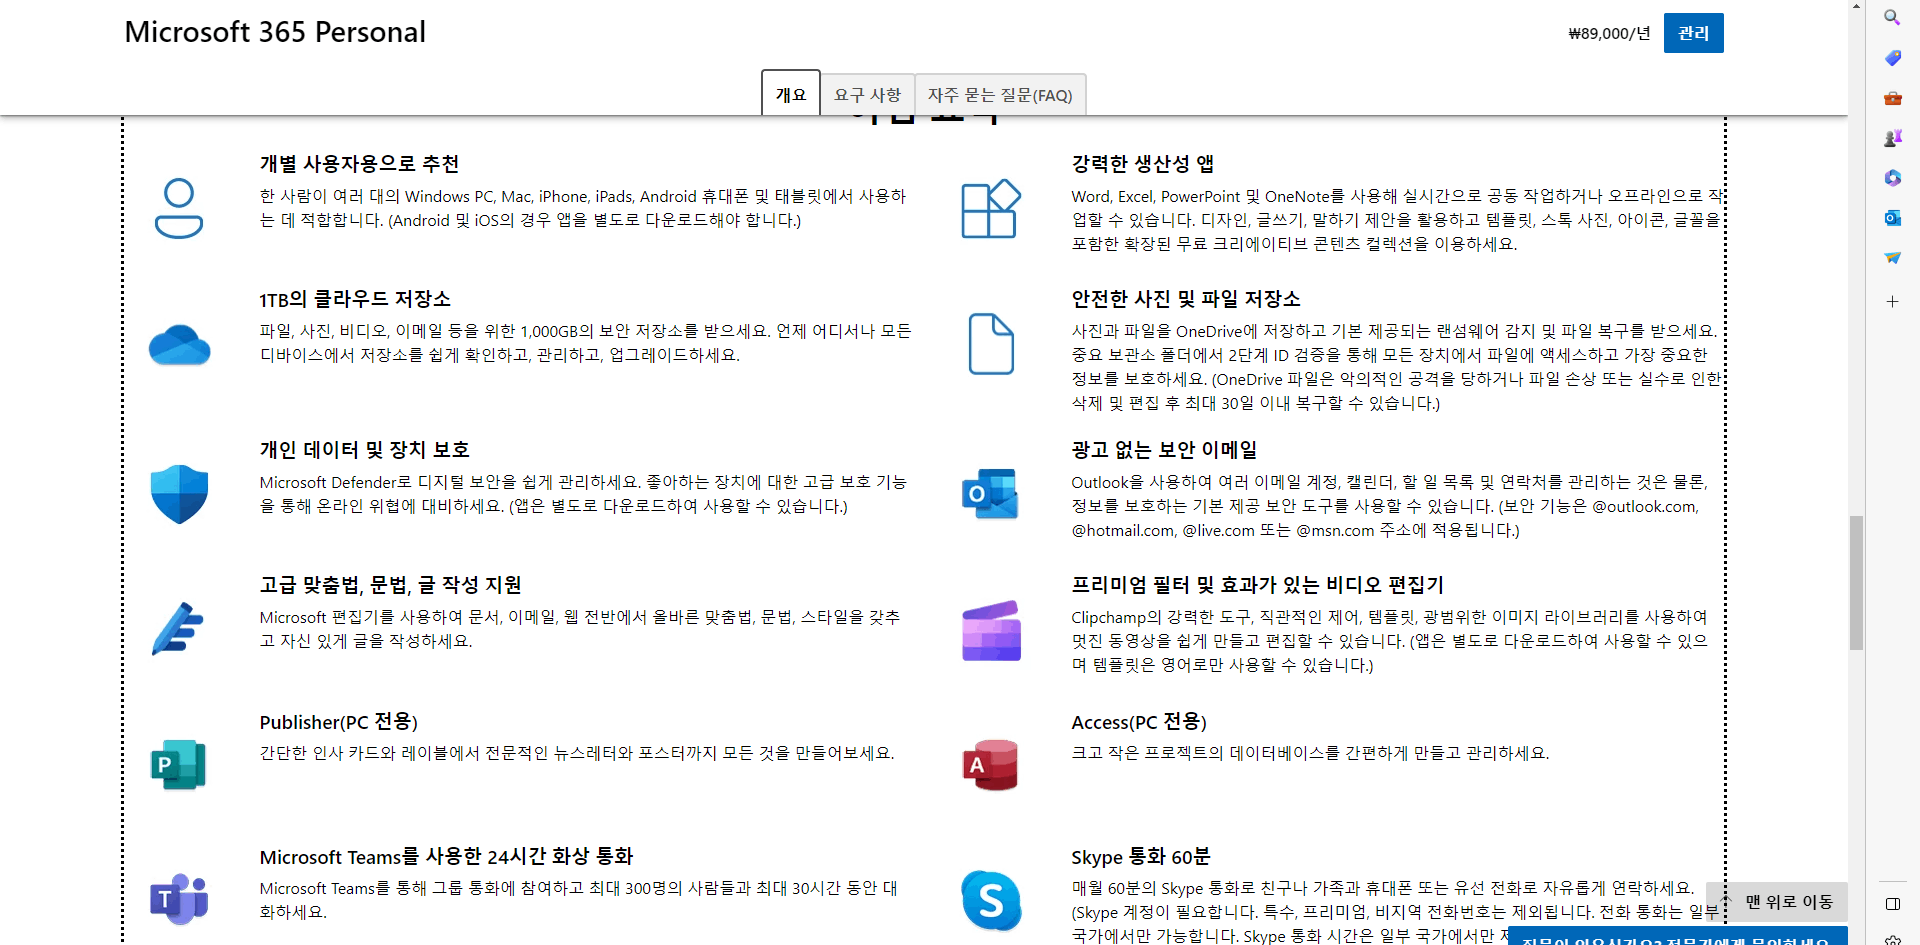The image size is (1920, 945).
Task: Click the OneDrive cloud icon
Action: click(180, 345)
